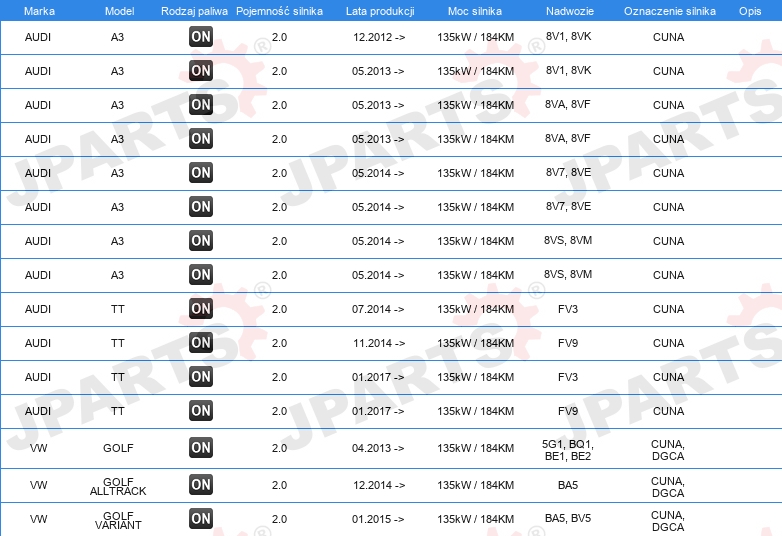
Task: Click the ON fuel icon in the GOLF VARIANT row
Action: (201, 519)
